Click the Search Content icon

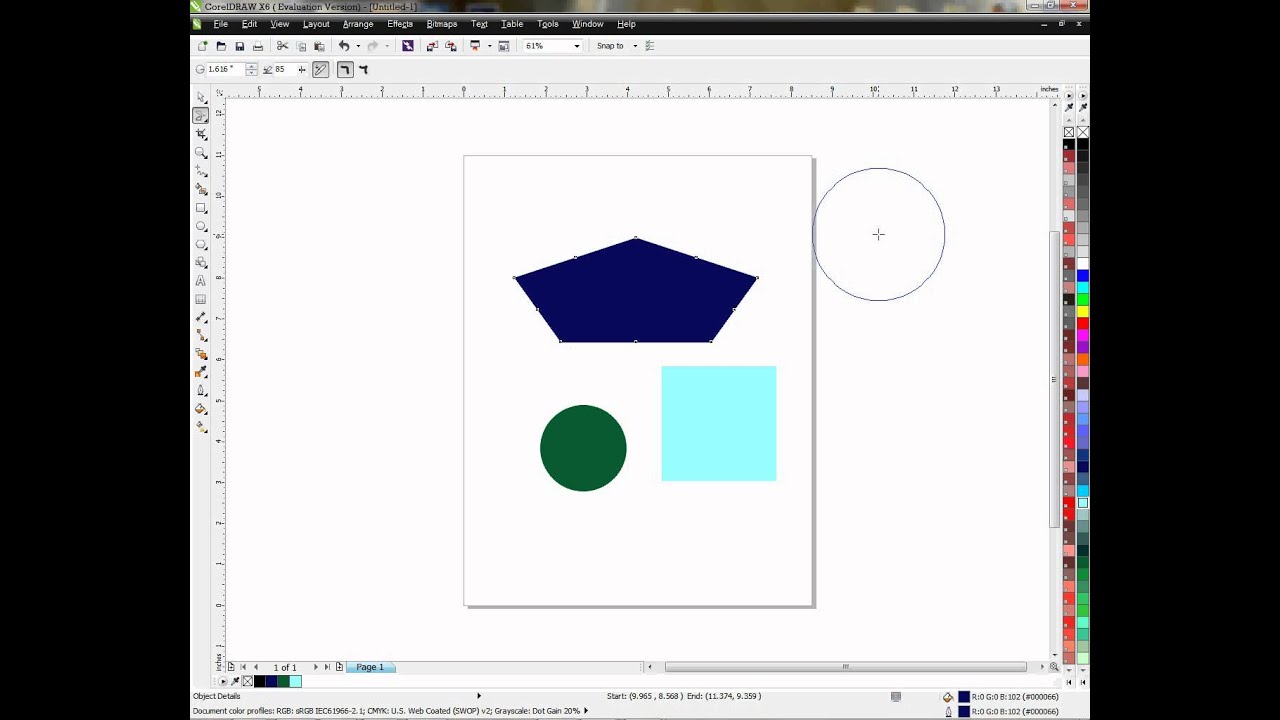click(407, 46)
